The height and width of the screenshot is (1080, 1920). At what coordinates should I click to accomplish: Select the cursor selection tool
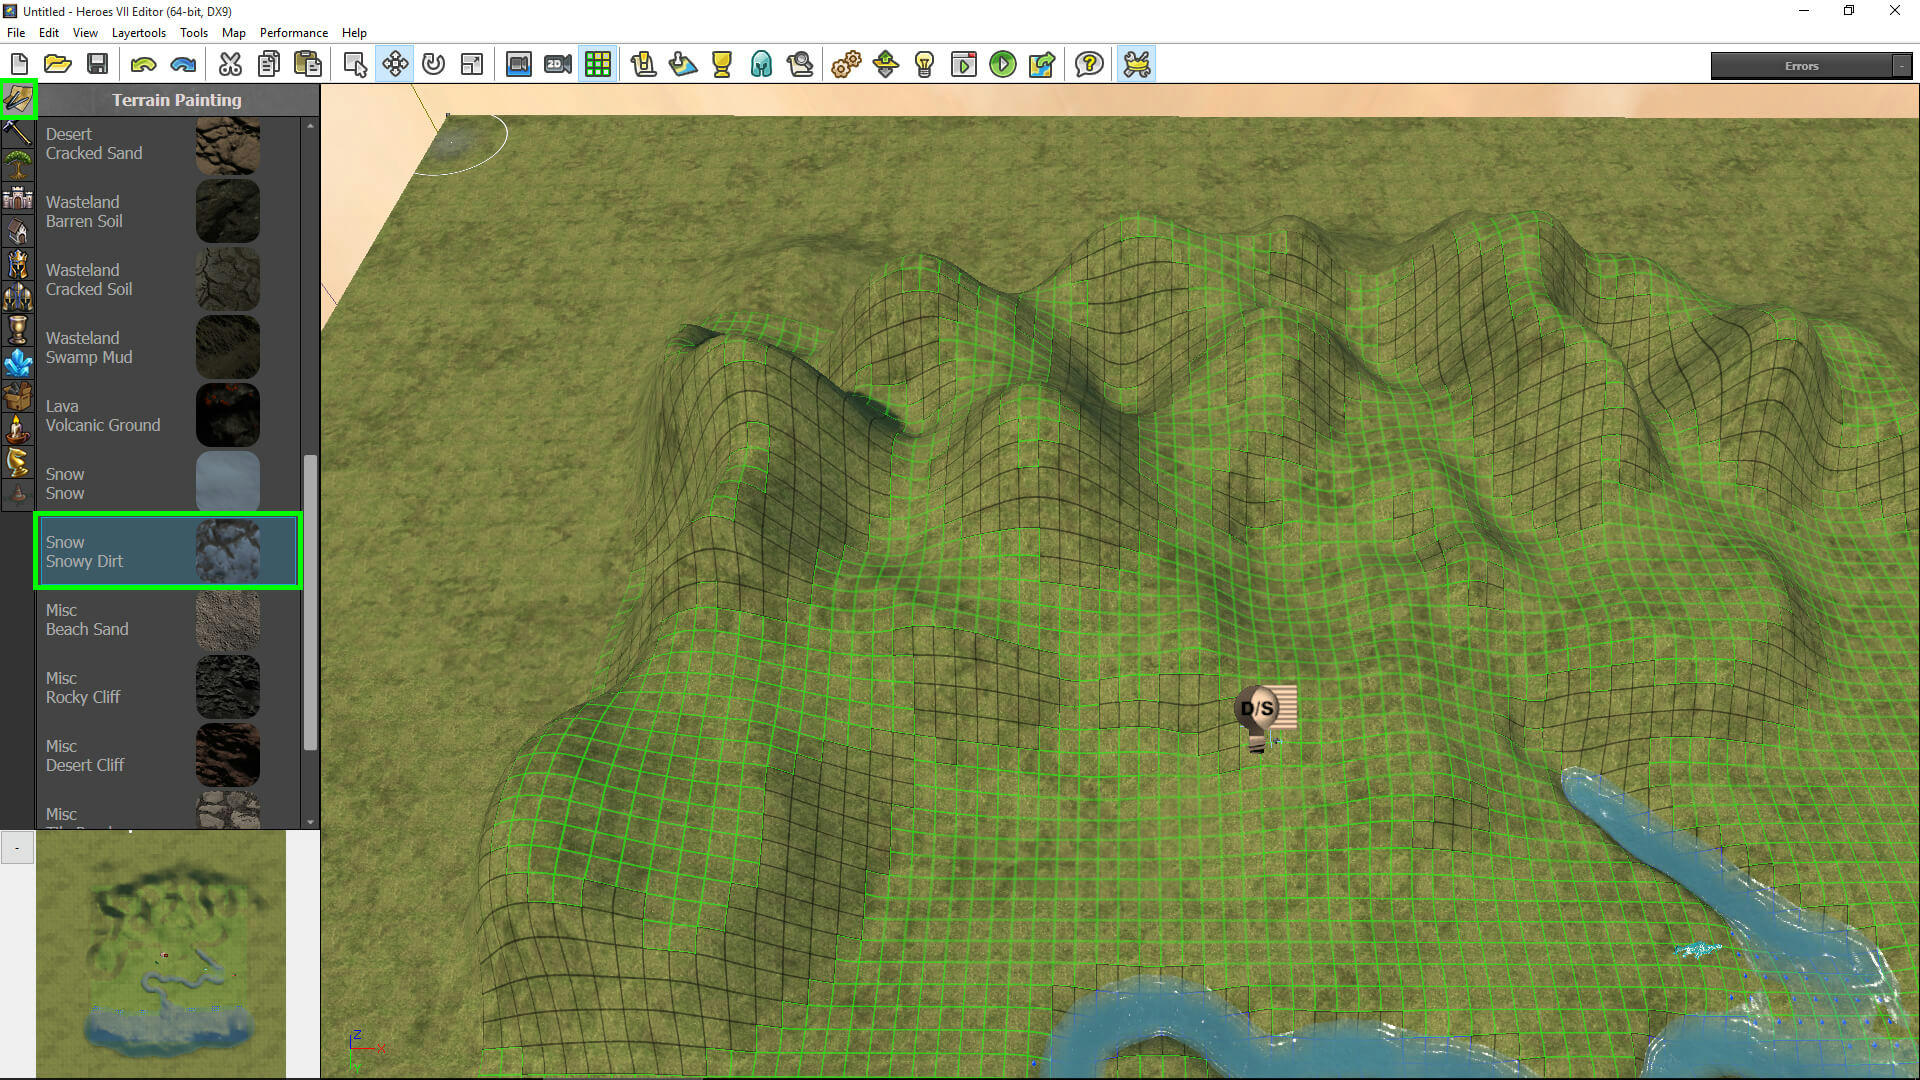tap(355, 65)
